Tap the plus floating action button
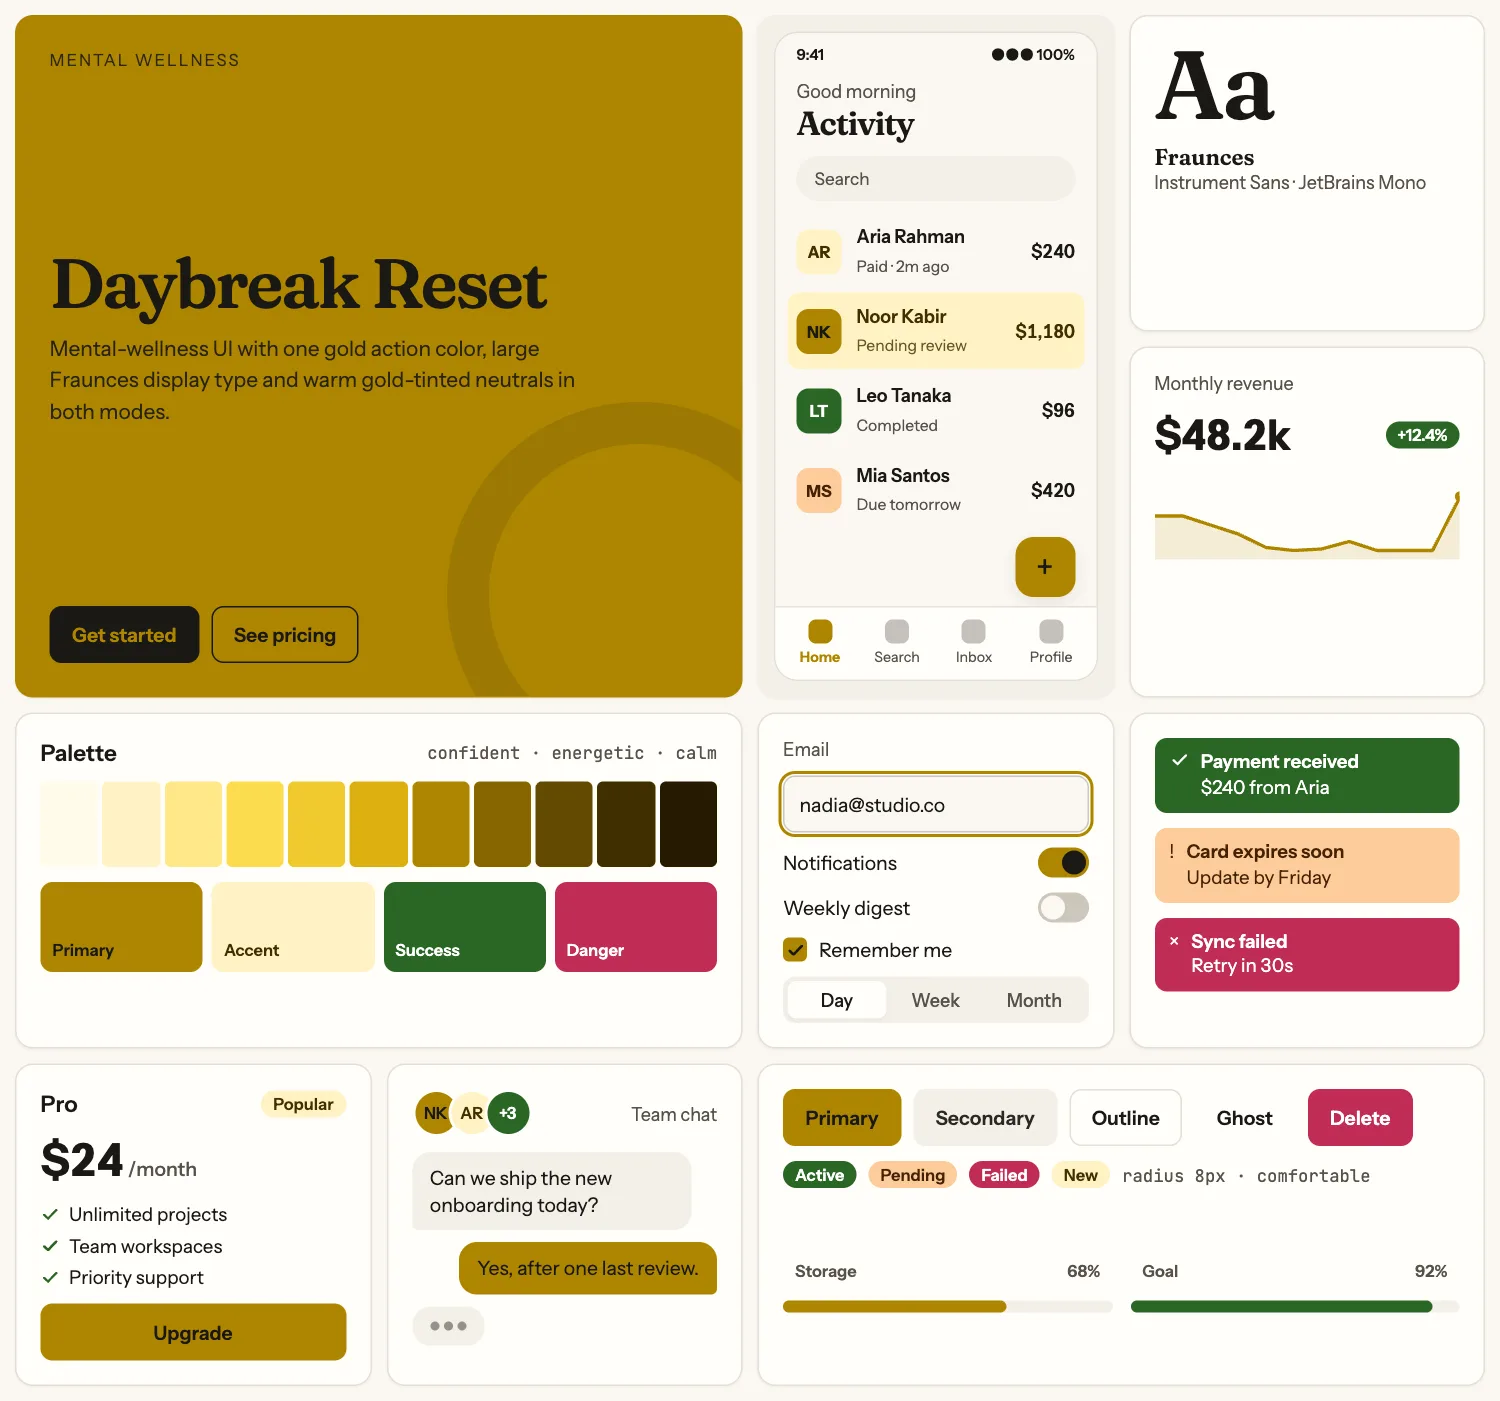Image resolution: width=1500 pixels, height=1401 pixels. click(x=1045, y=567)
